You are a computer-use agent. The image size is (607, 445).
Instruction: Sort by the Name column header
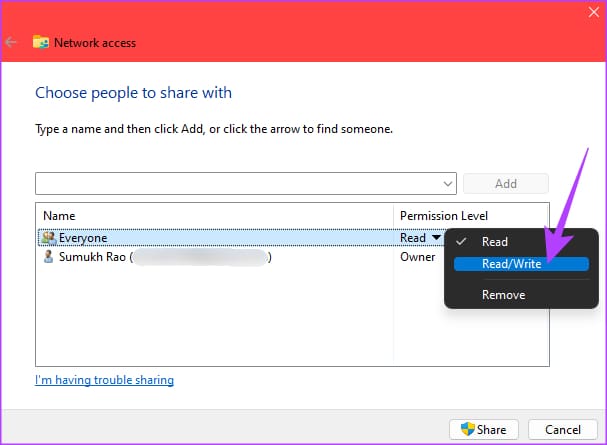tap(59, 216)
